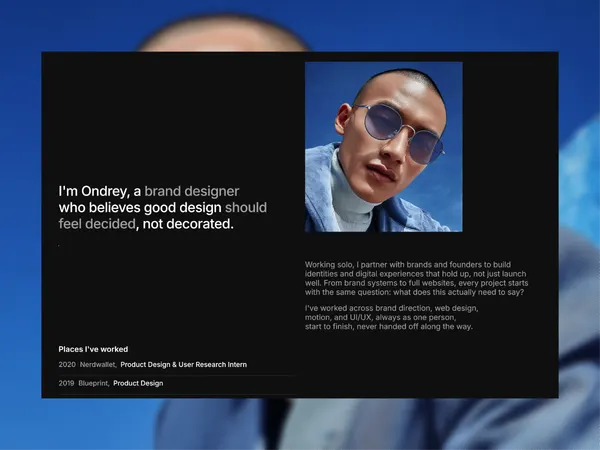600x450 pixels.
Task: Click the line "who believes good design should"
Action: 163,207
